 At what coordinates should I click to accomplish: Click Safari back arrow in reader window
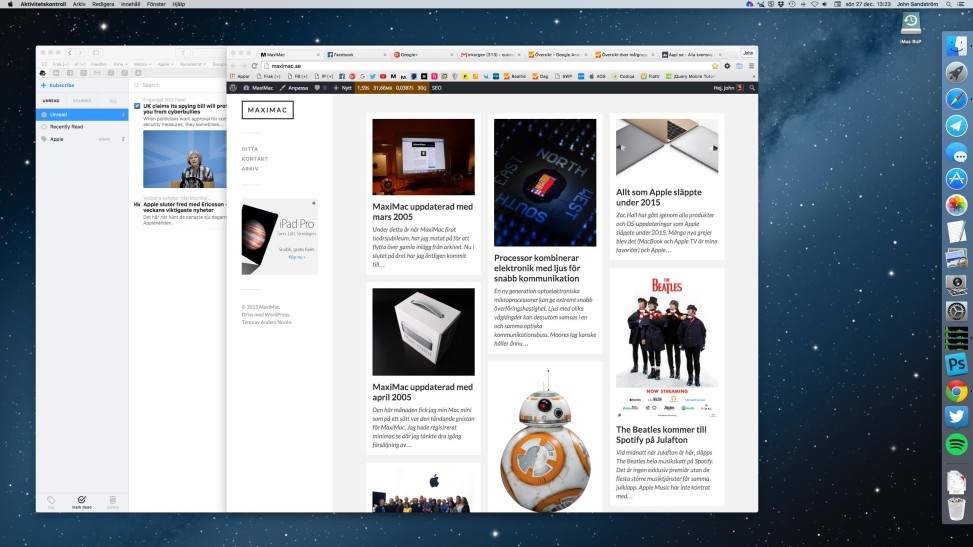click(x=70, y=53)
